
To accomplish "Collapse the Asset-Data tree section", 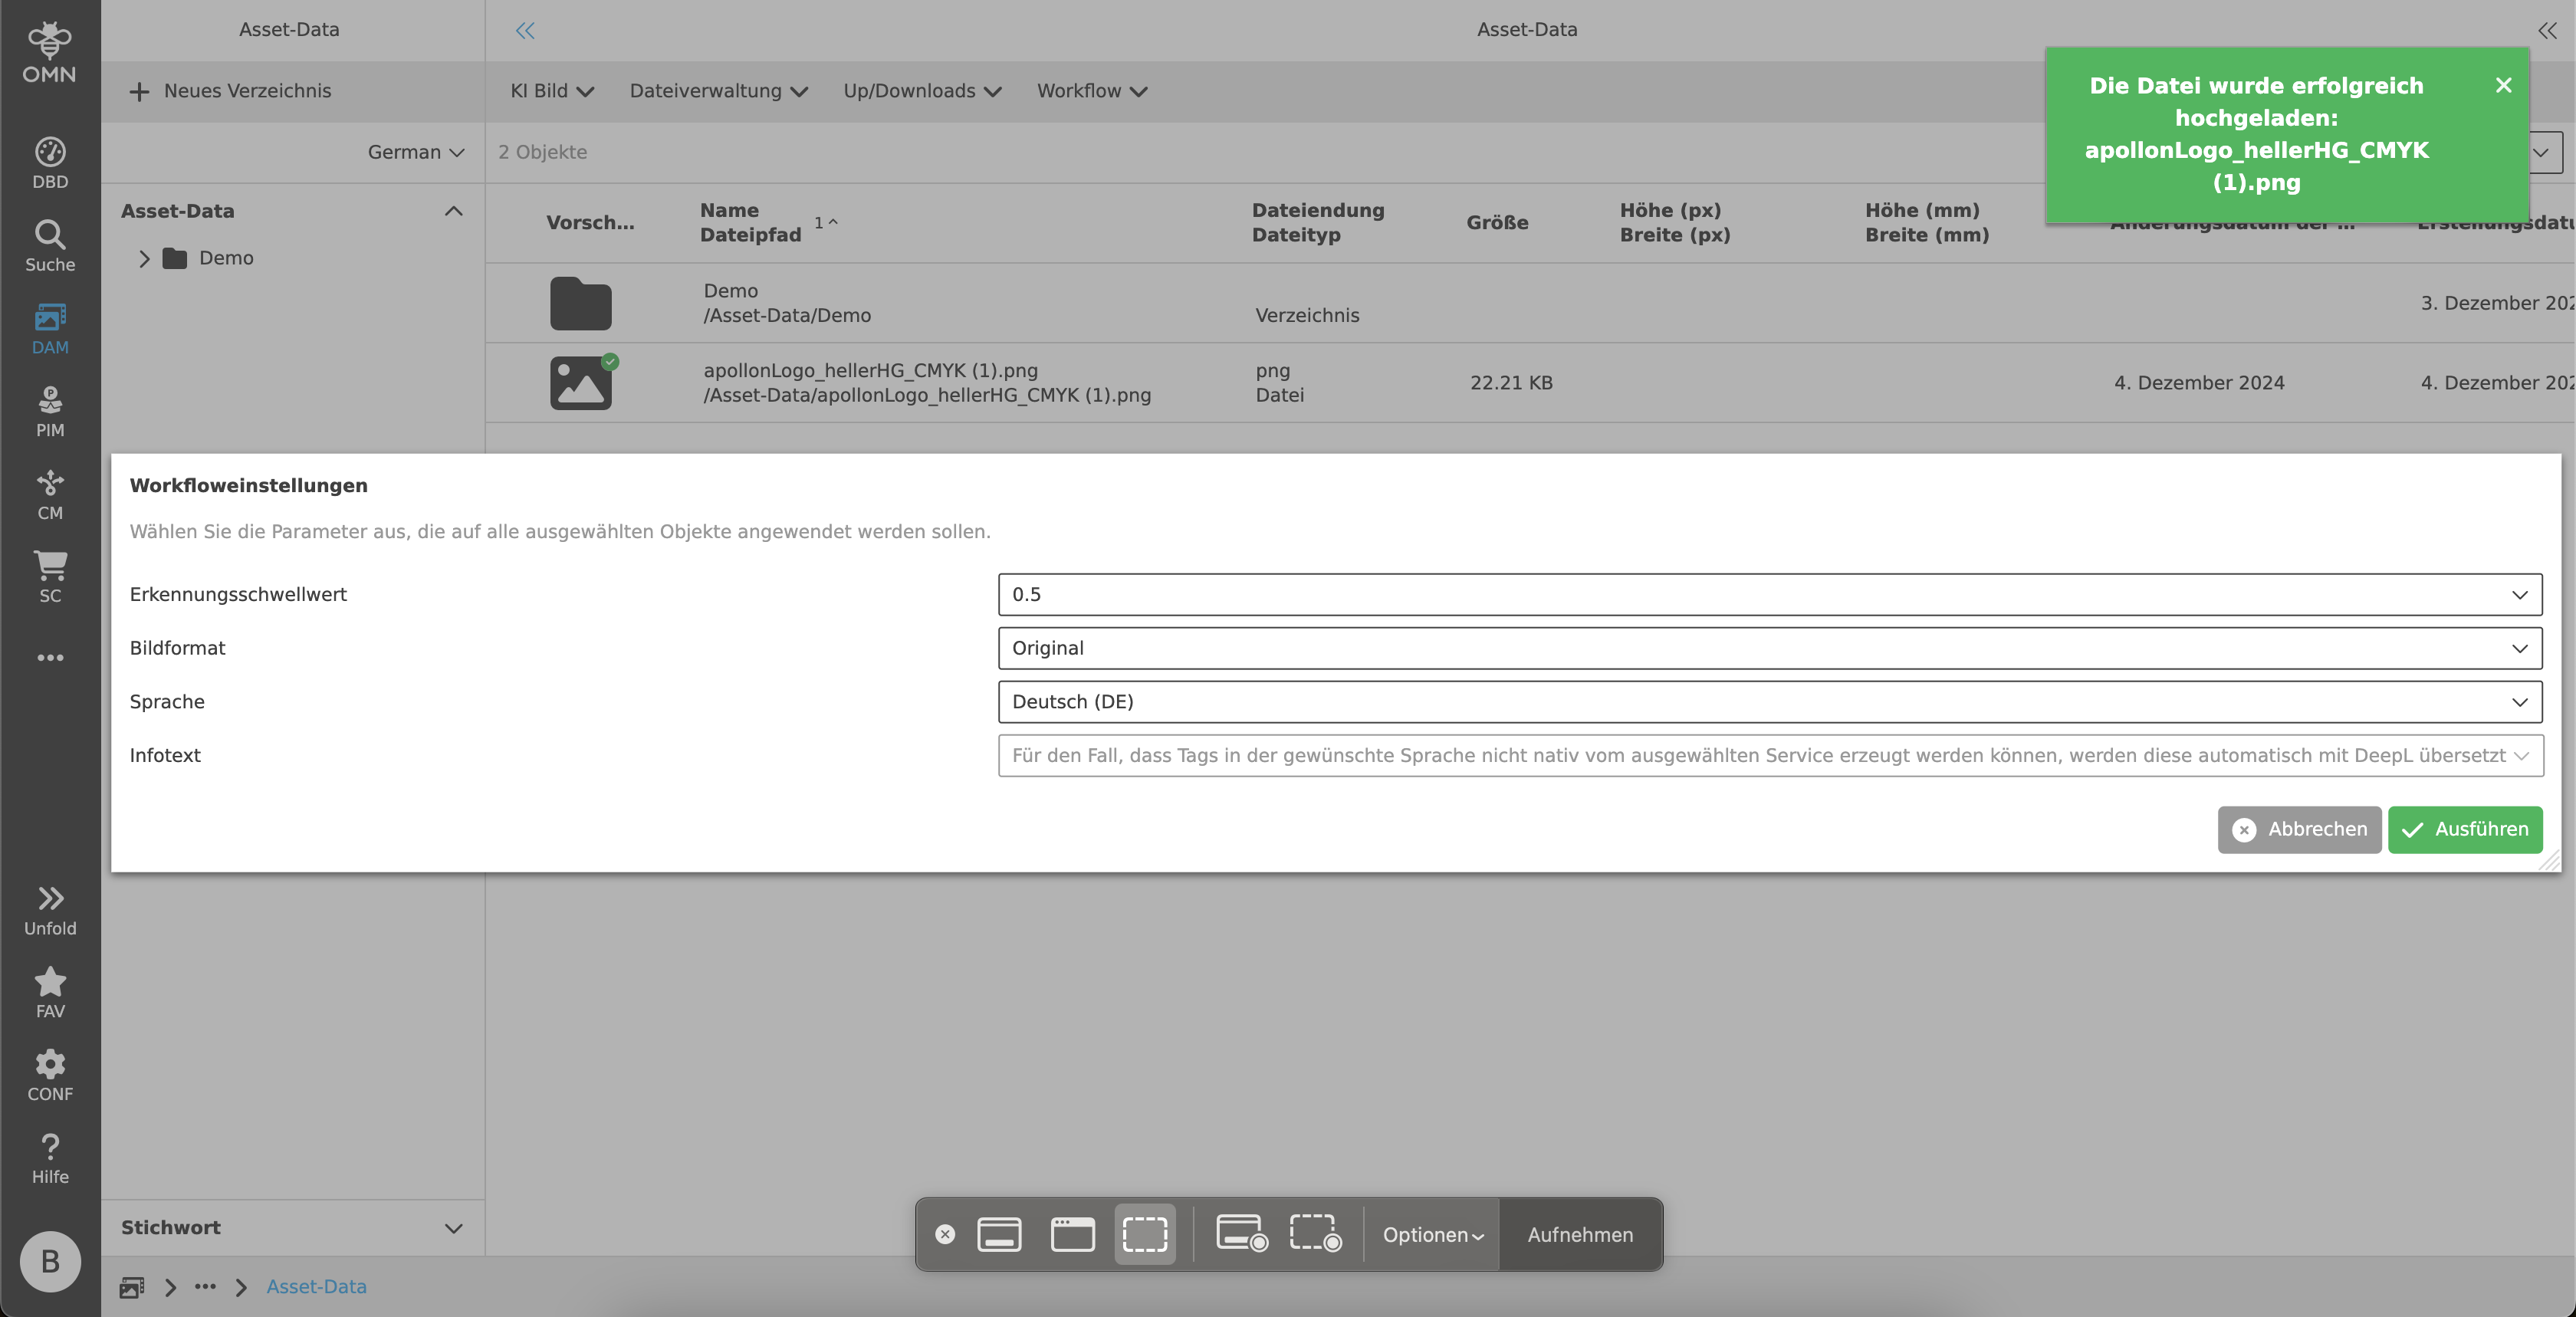I will [453, 211].
